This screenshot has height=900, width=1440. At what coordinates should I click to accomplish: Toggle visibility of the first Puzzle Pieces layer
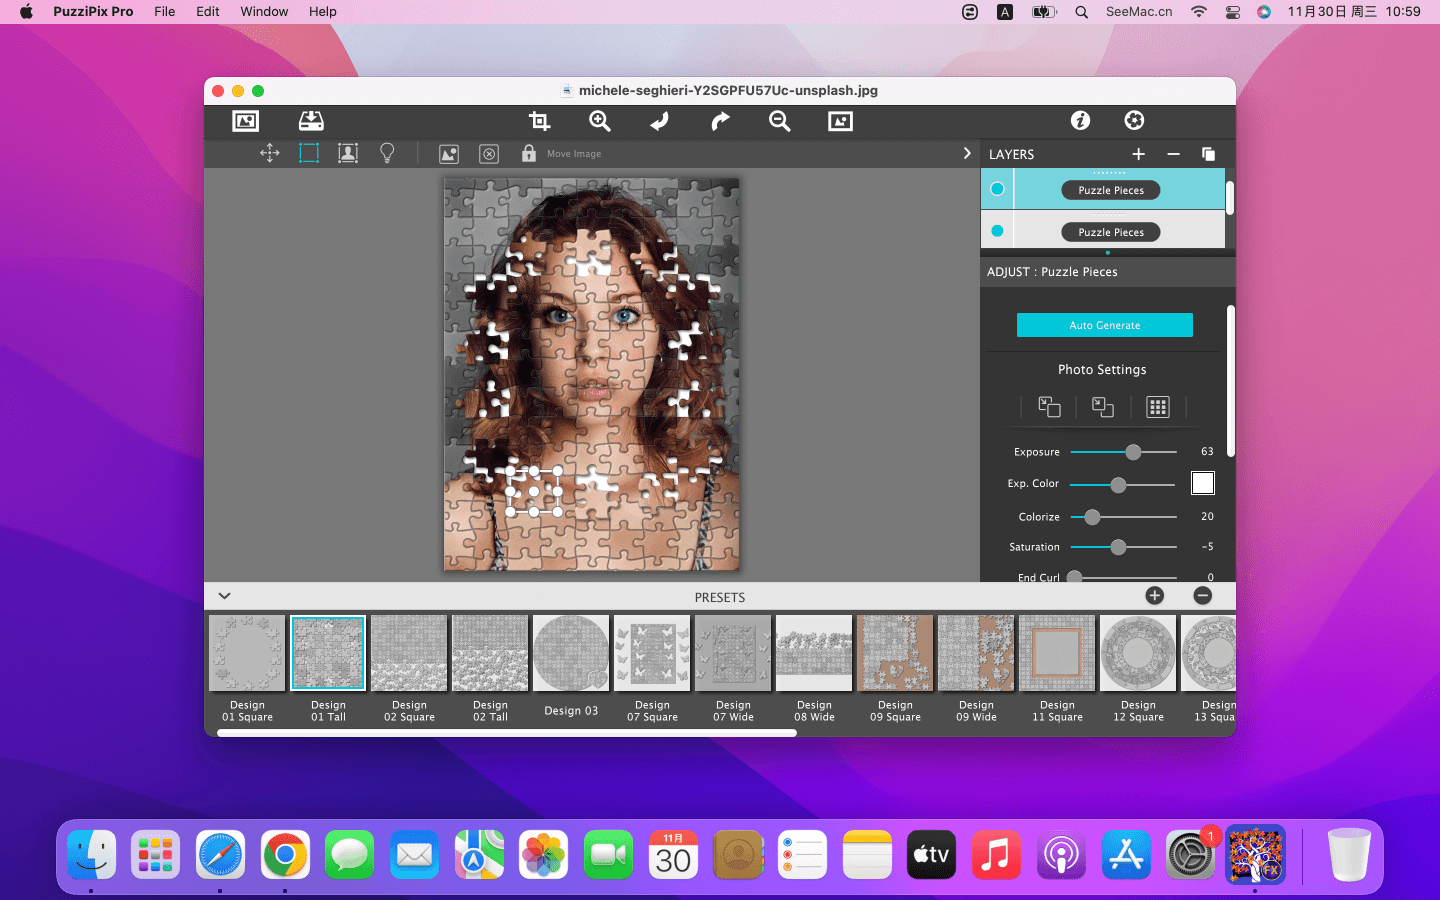(997, 189)
